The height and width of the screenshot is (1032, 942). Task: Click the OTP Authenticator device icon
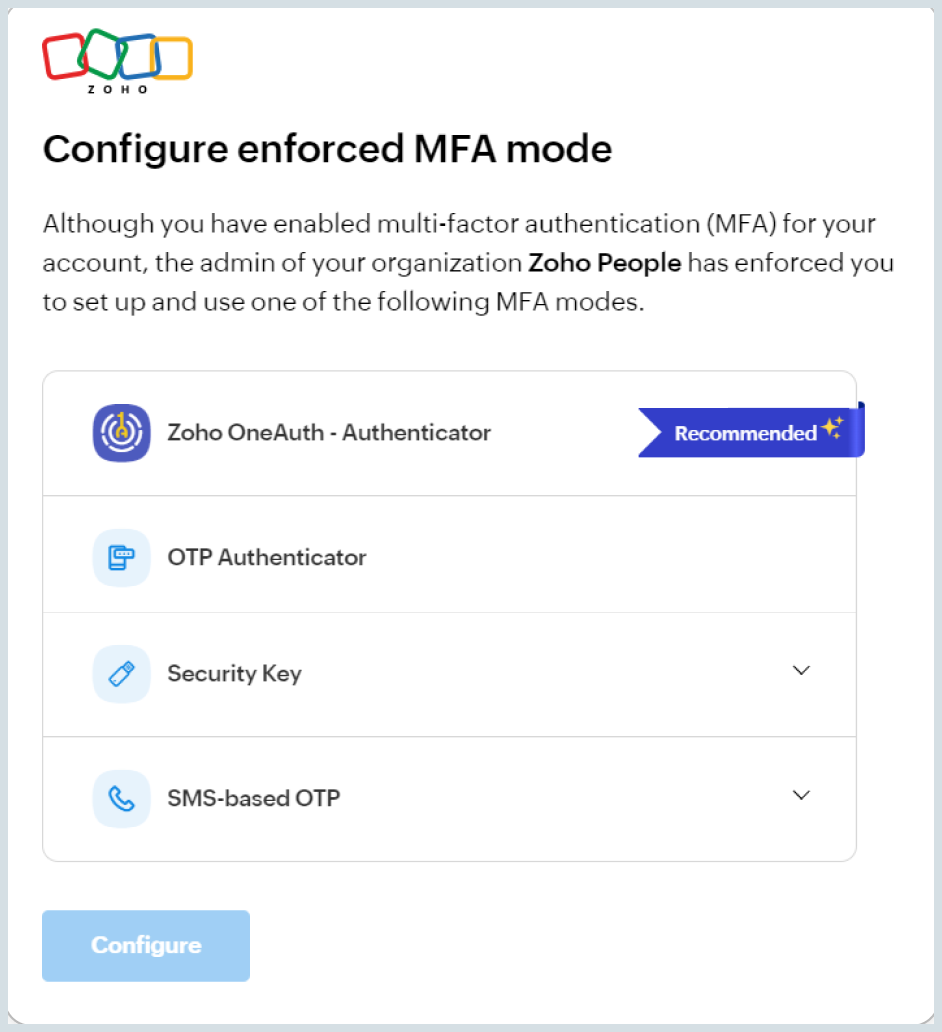tap(121, 557)
